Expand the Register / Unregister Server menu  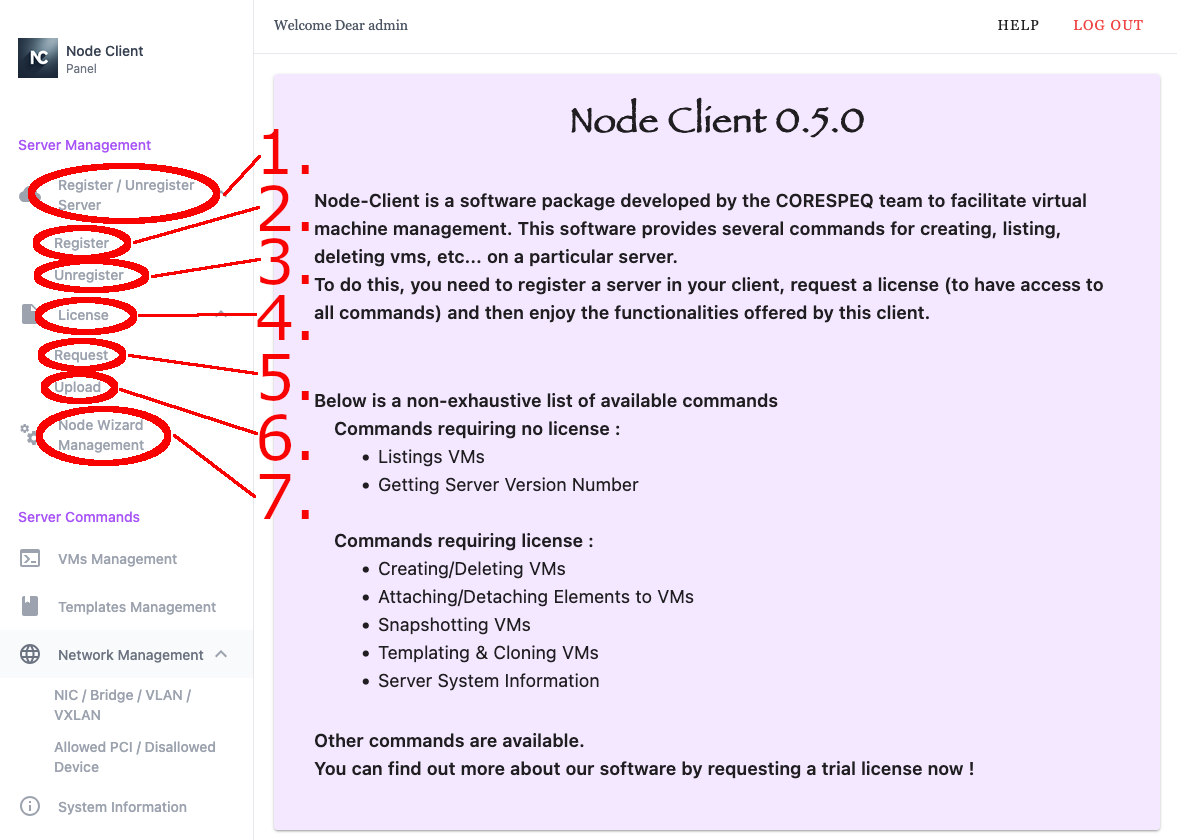point(126,195)
